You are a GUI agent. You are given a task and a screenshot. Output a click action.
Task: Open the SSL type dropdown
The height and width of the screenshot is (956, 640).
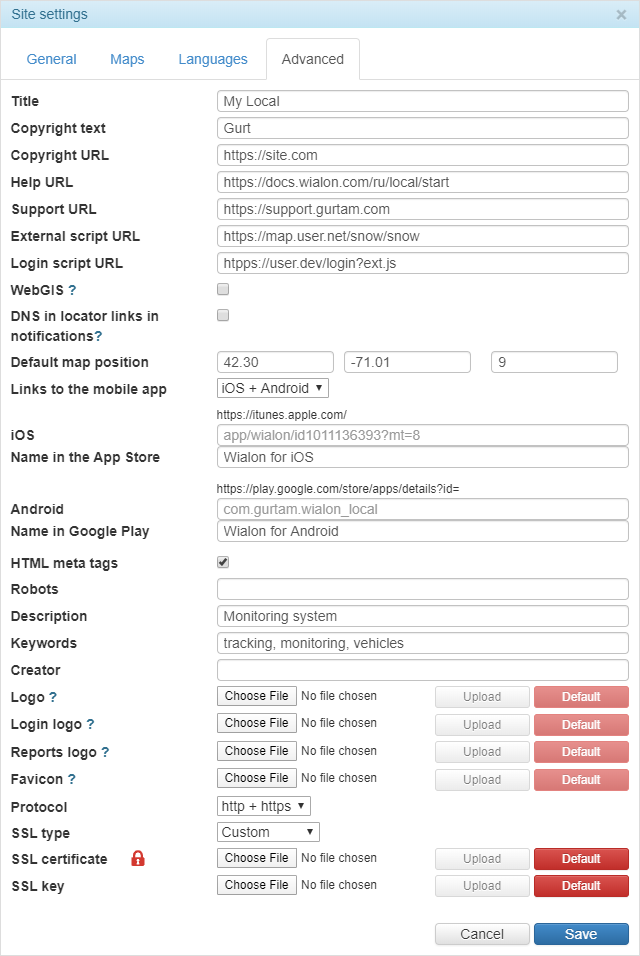[268, 832]
